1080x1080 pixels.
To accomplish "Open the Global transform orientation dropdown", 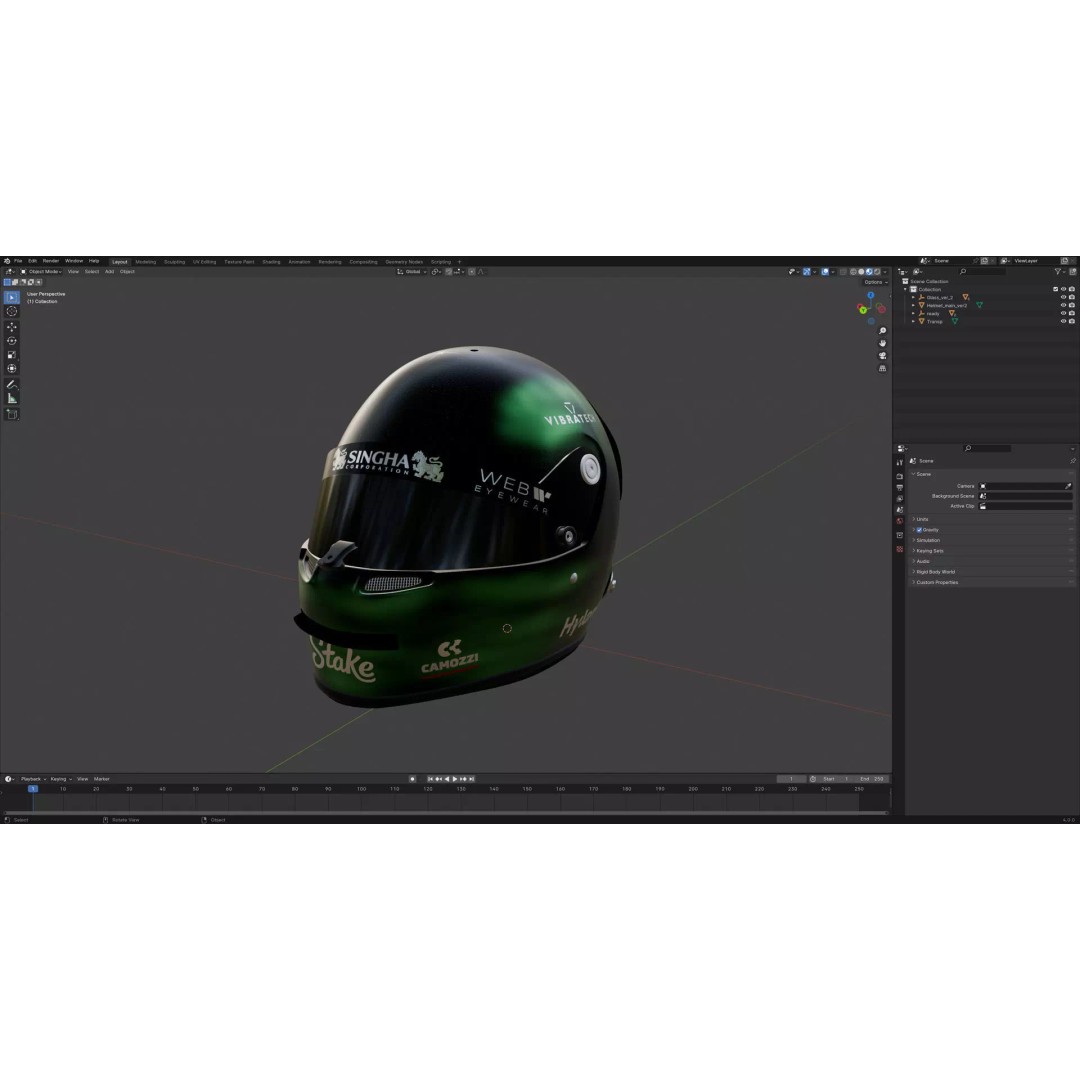I will [412, 272].
